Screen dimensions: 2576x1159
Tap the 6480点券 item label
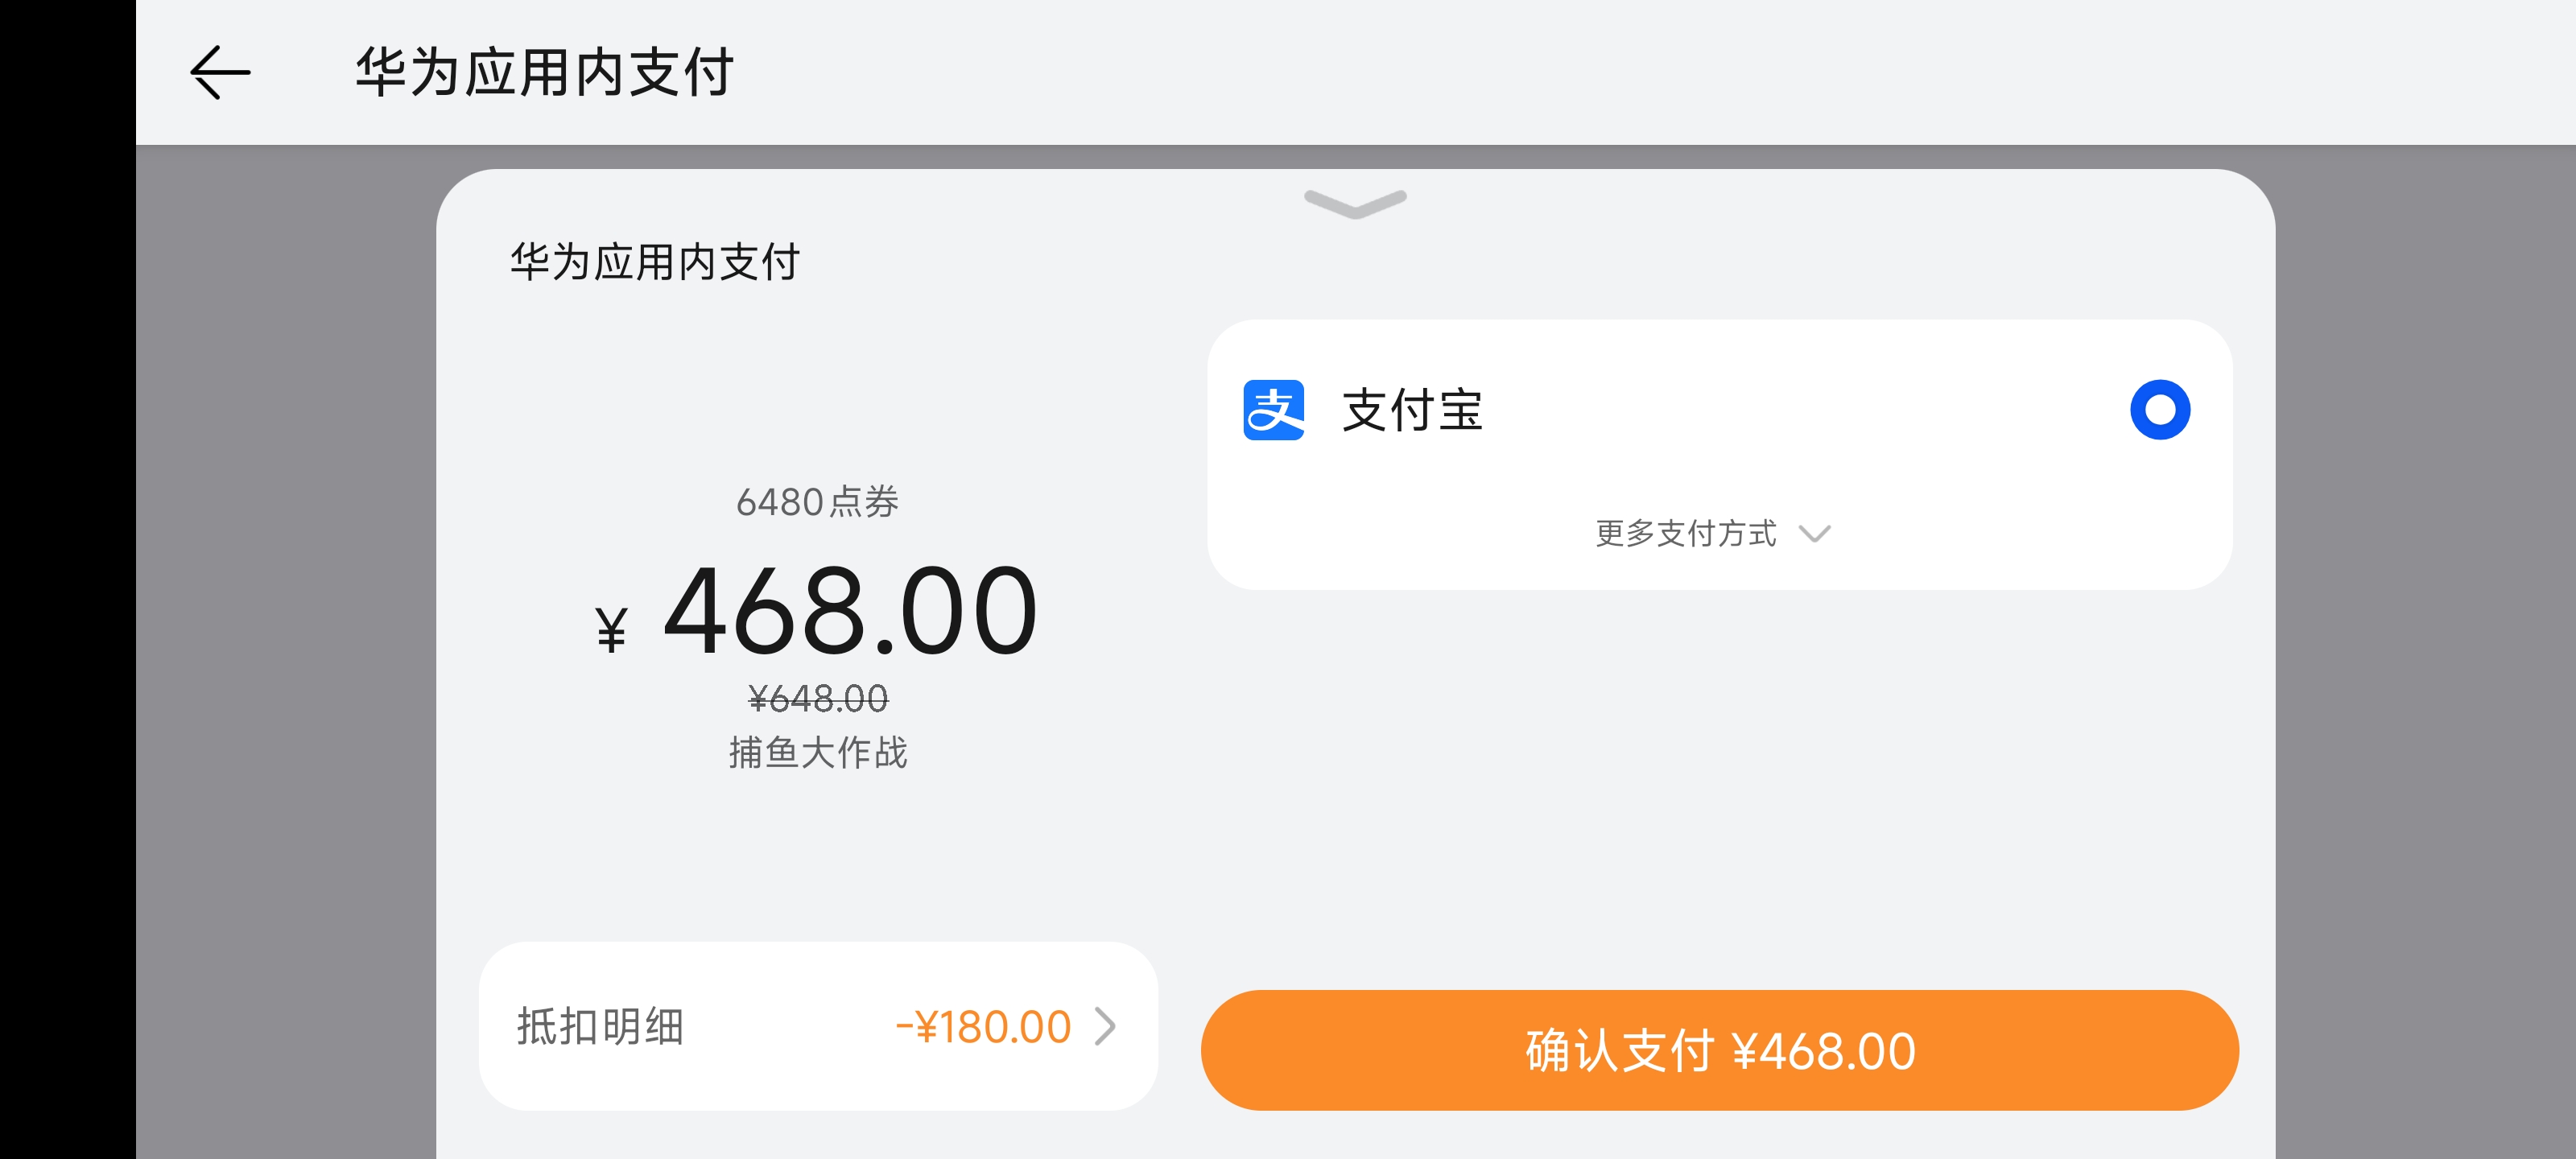[817, 502]
